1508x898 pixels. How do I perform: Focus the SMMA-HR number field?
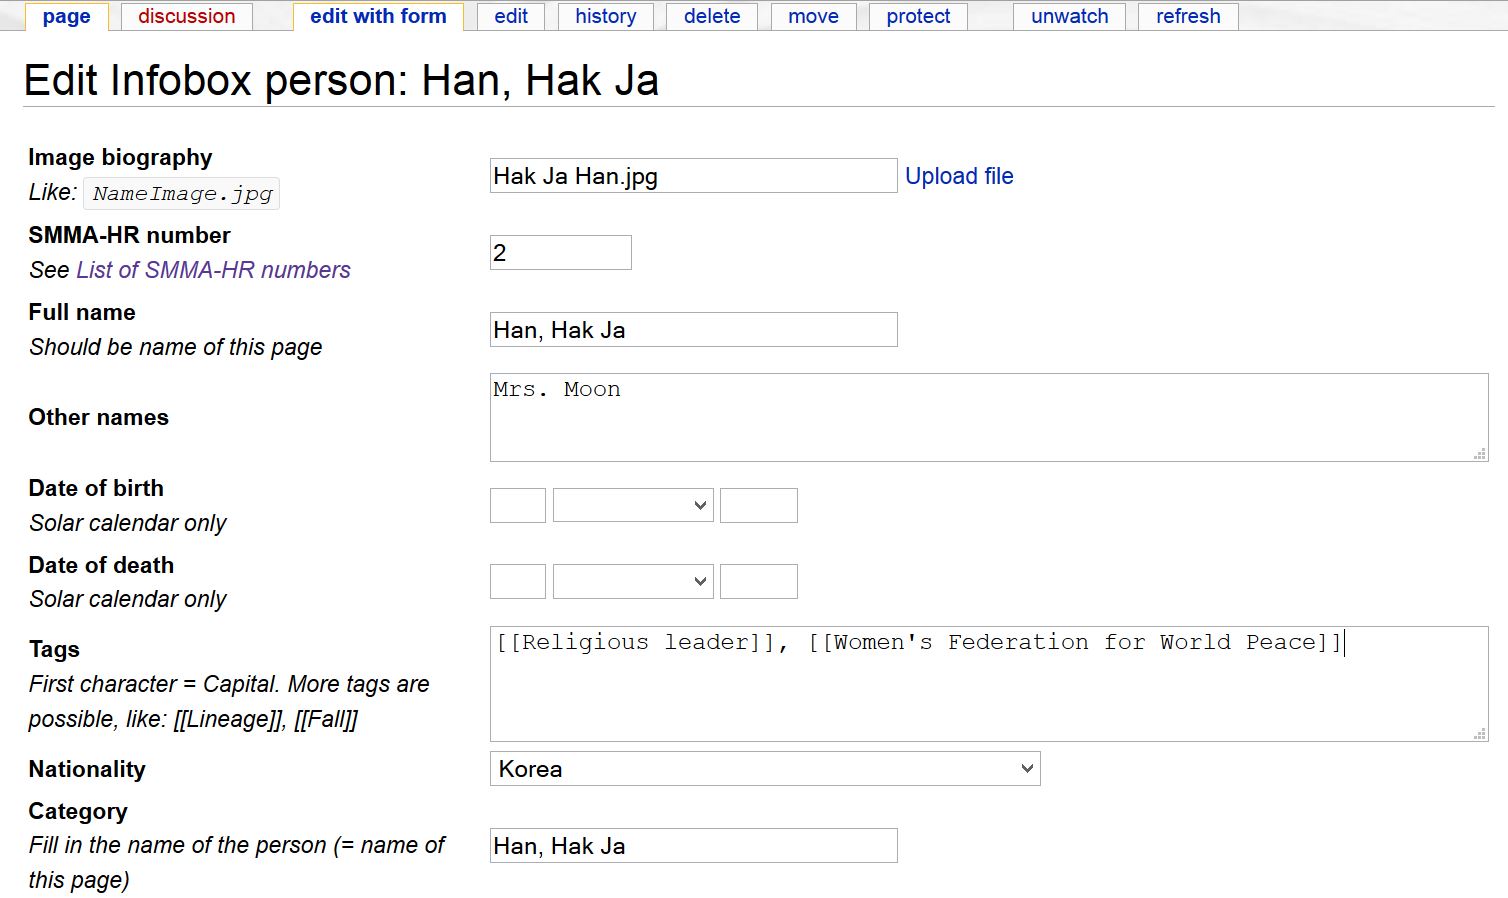point(560,253)
